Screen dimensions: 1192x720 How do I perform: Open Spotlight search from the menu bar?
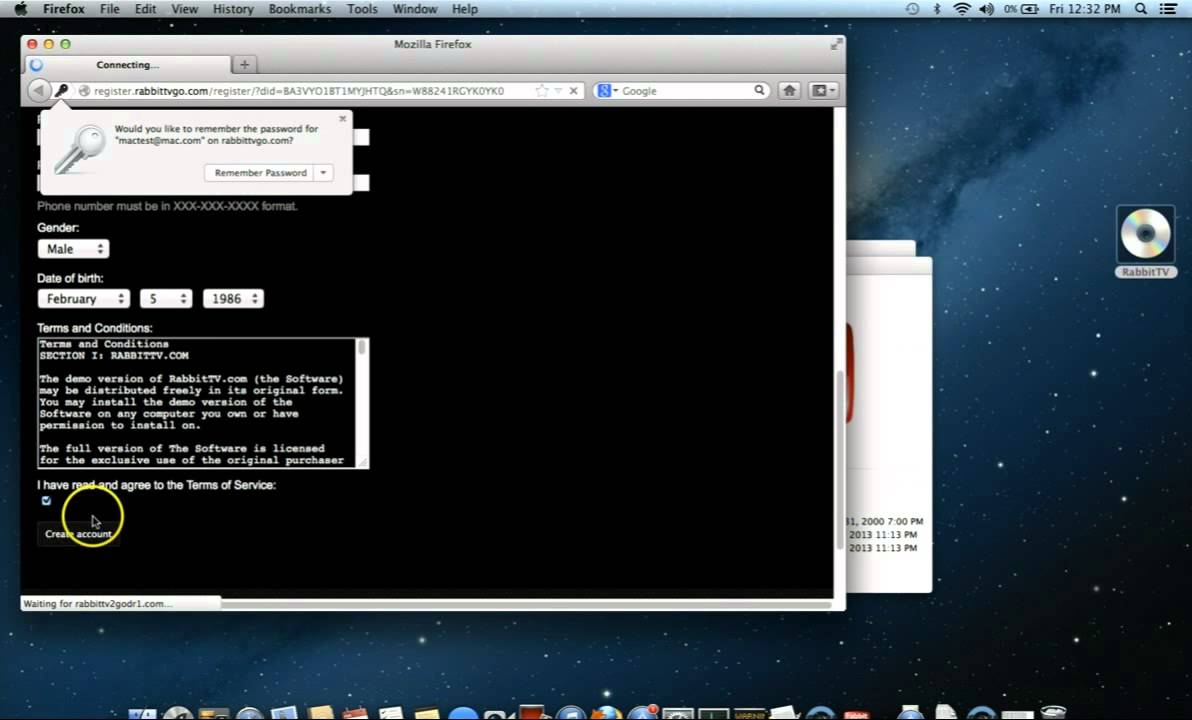coord(1140,8)
